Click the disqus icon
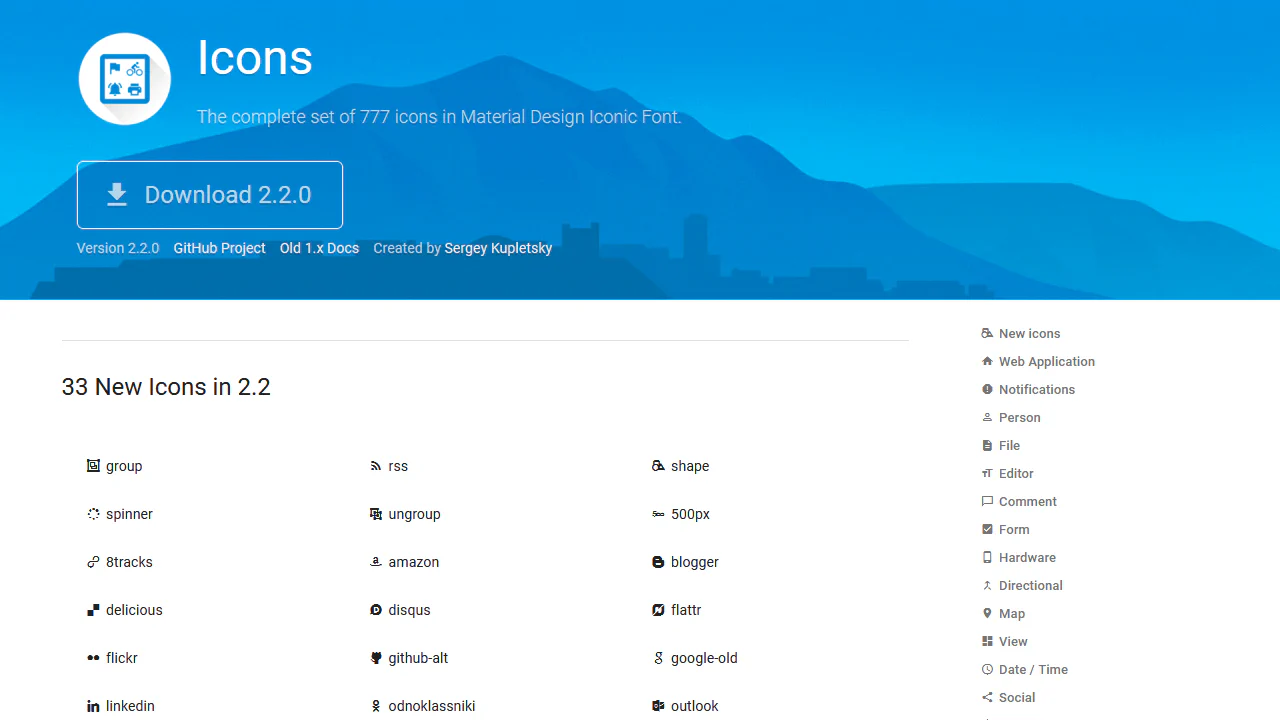This screenshot has width=1280, height=720. (x=376, y=610)
